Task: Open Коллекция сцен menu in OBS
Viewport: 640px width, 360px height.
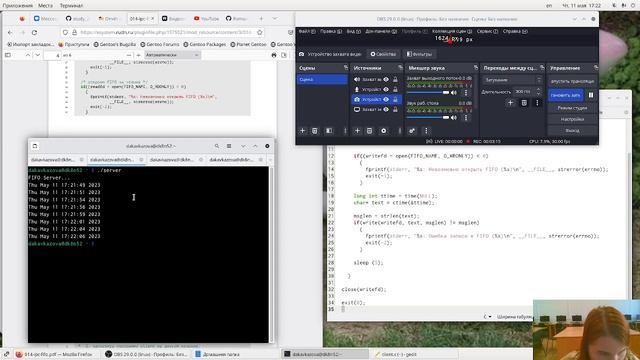Action: pyautogui.click(x=452, y=31)
